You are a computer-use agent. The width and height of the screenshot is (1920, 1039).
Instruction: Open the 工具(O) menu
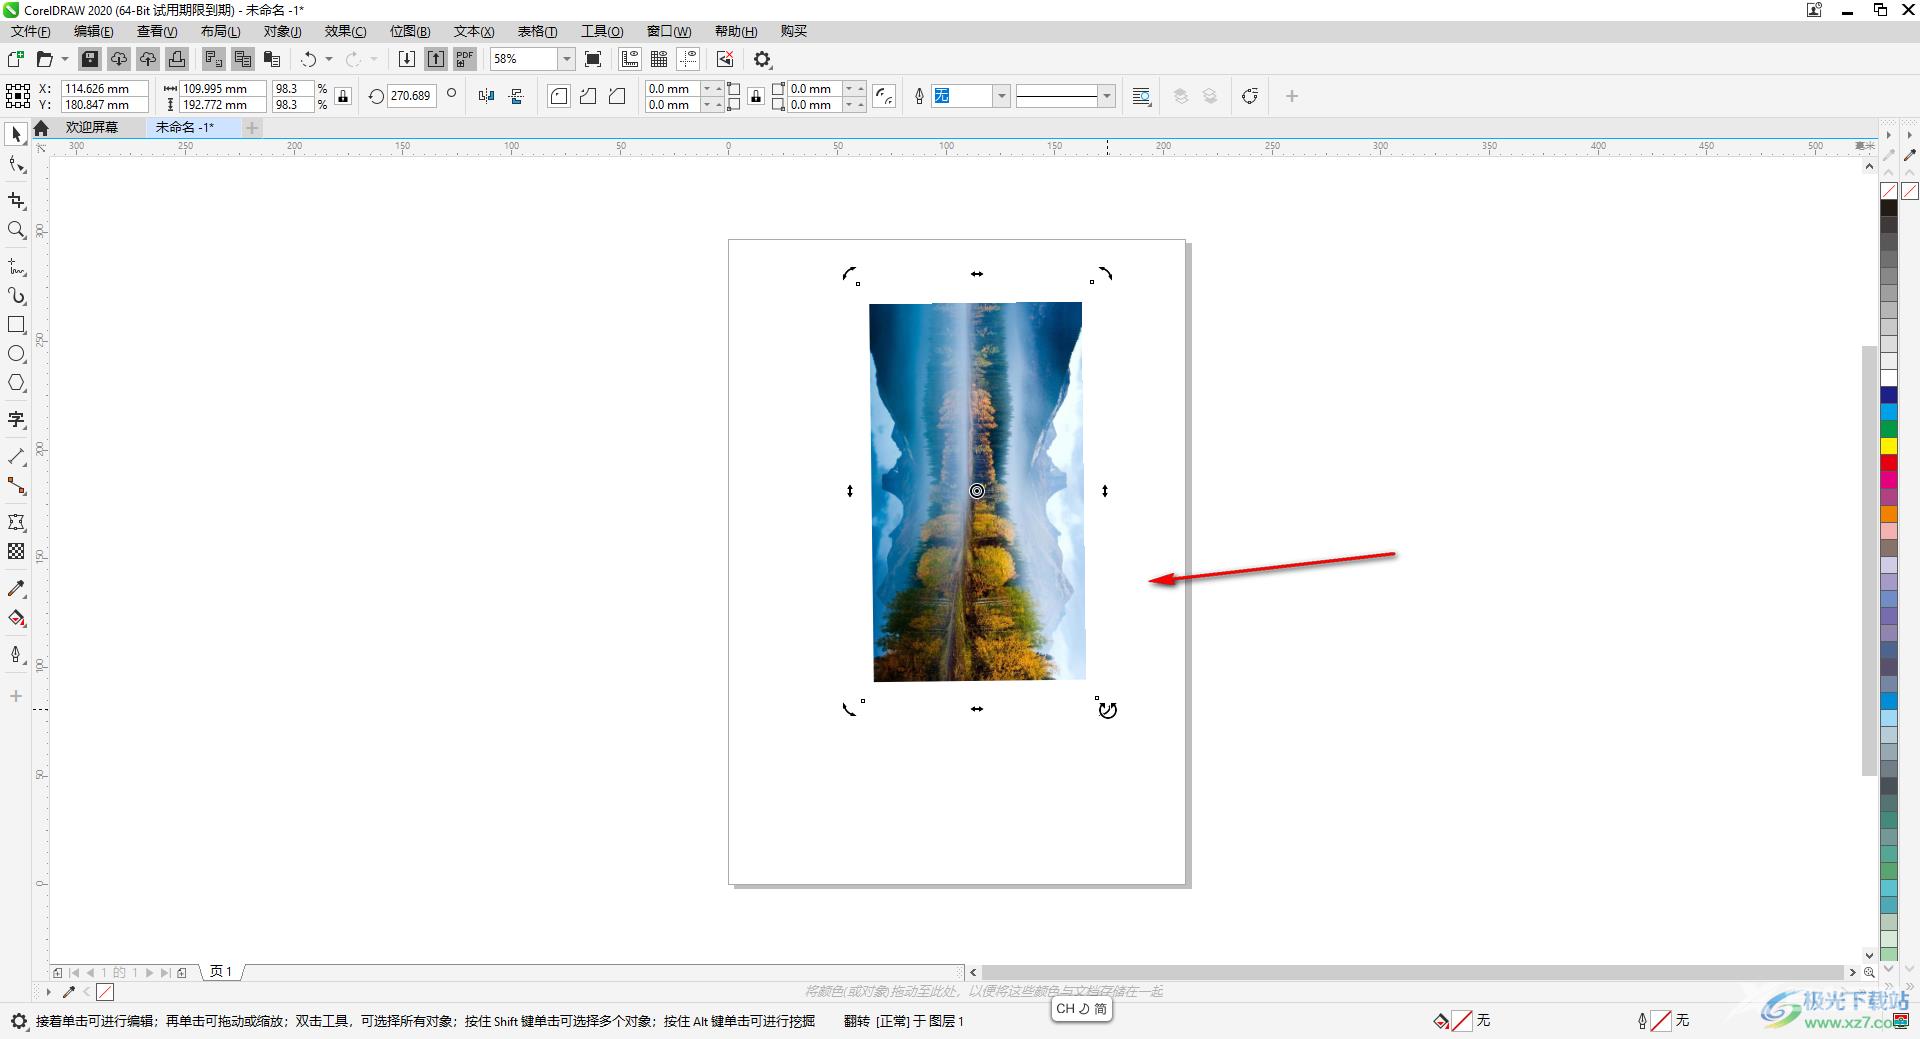click(x=602, y=31)
